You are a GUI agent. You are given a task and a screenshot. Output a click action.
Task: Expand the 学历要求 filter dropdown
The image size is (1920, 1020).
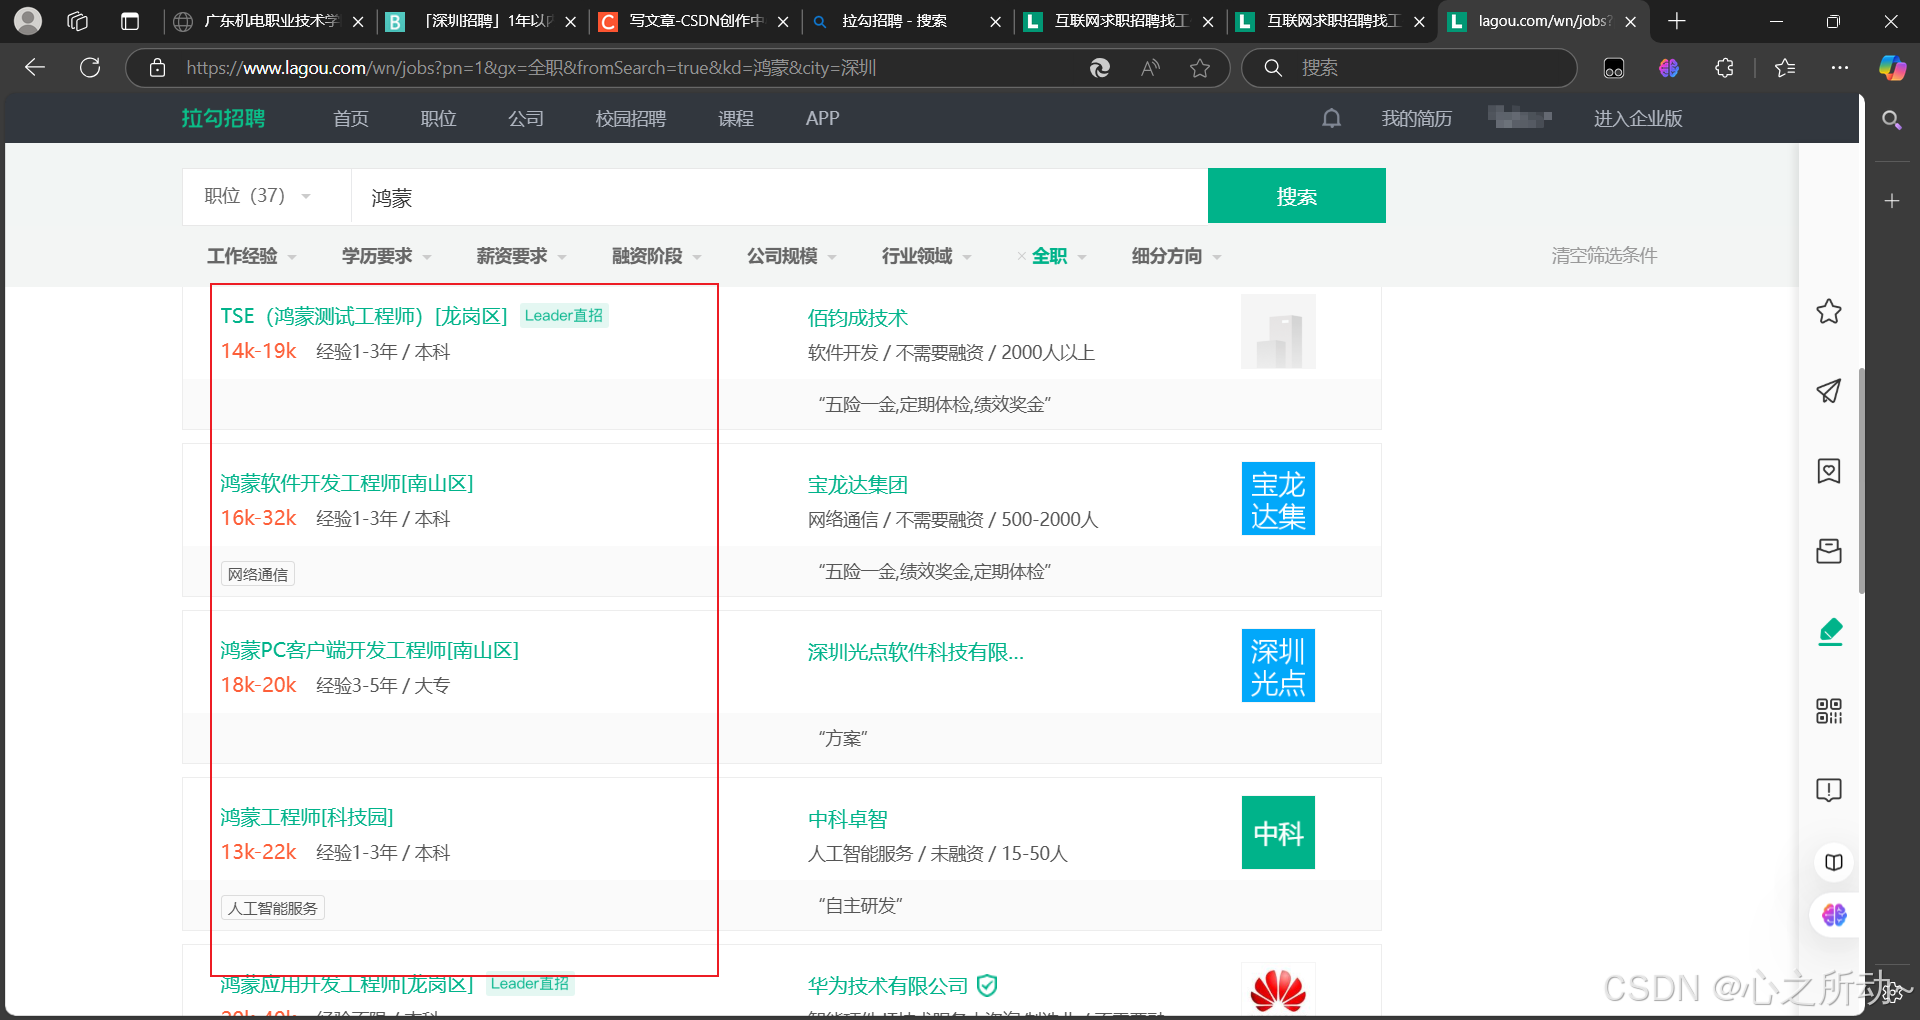[x=387, y=256]
